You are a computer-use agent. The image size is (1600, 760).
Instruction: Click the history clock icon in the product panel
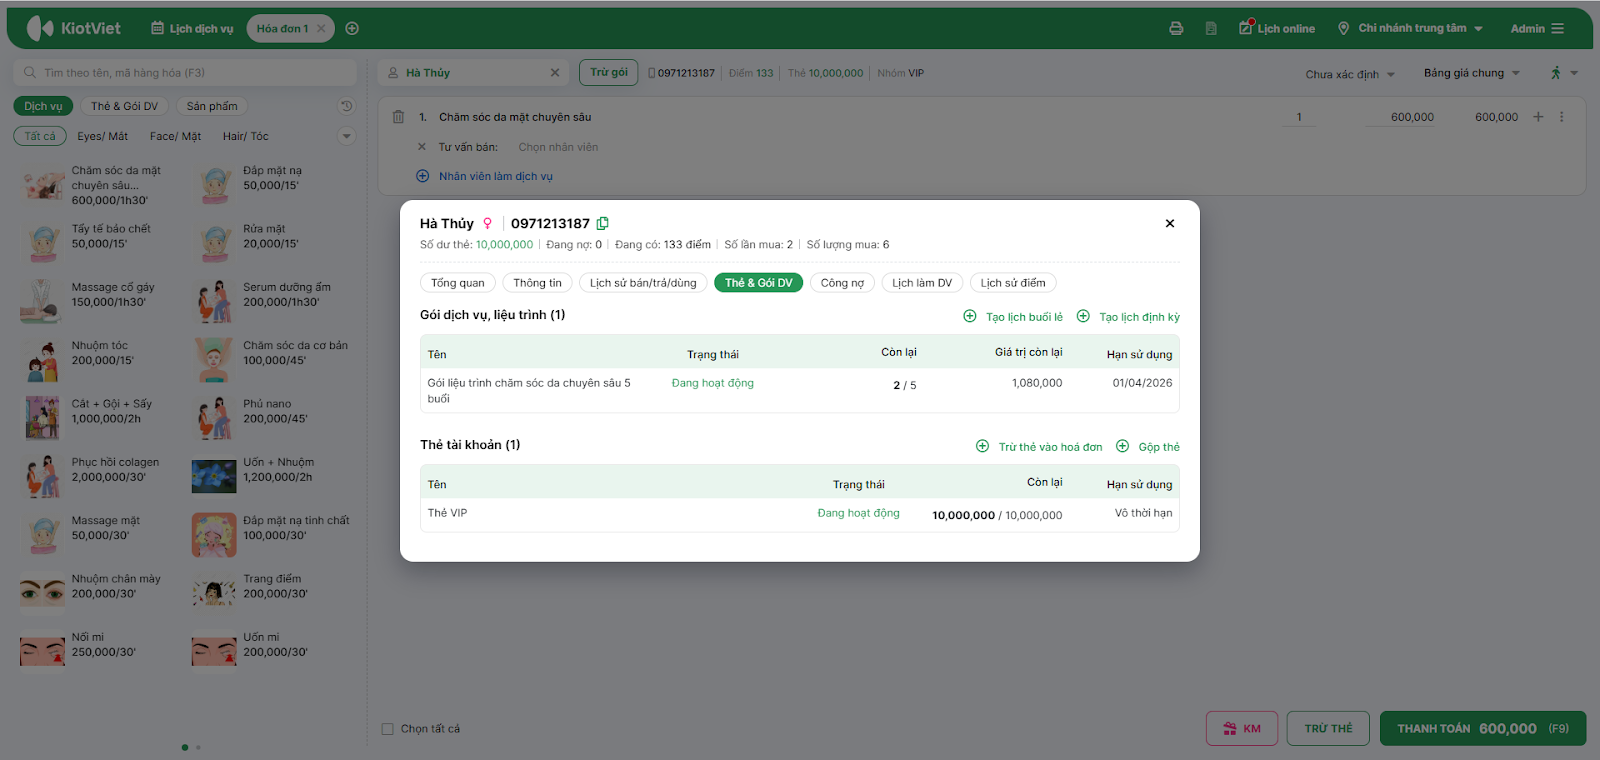tap(346, 106)
